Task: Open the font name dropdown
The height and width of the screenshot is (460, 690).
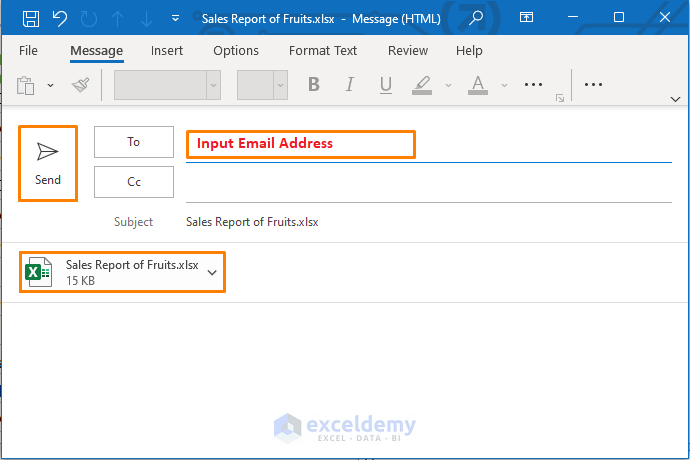Action: (x=212, y=86)
